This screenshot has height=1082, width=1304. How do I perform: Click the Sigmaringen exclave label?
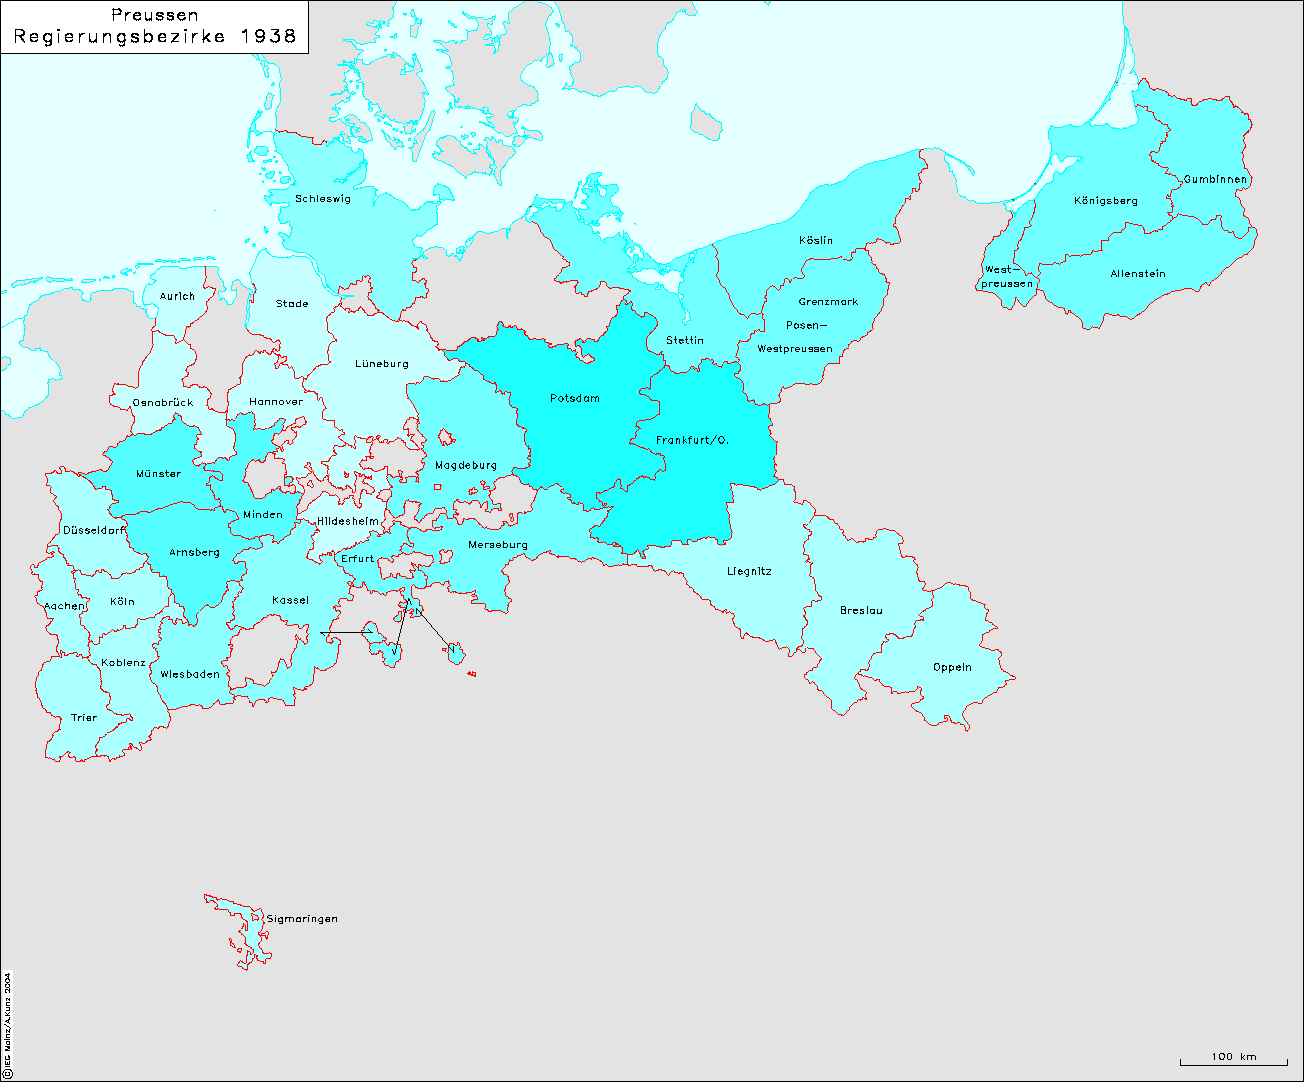tap(302, 919)
